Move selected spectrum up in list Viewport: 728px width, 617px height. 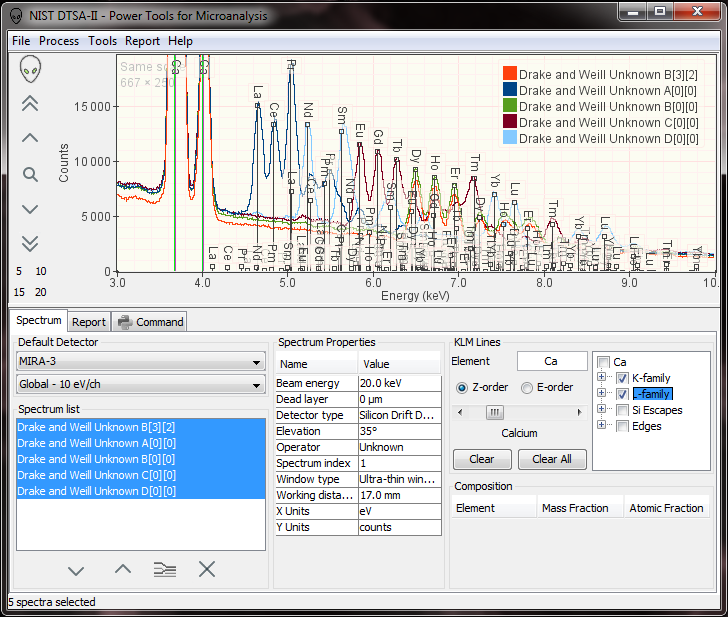123,569
